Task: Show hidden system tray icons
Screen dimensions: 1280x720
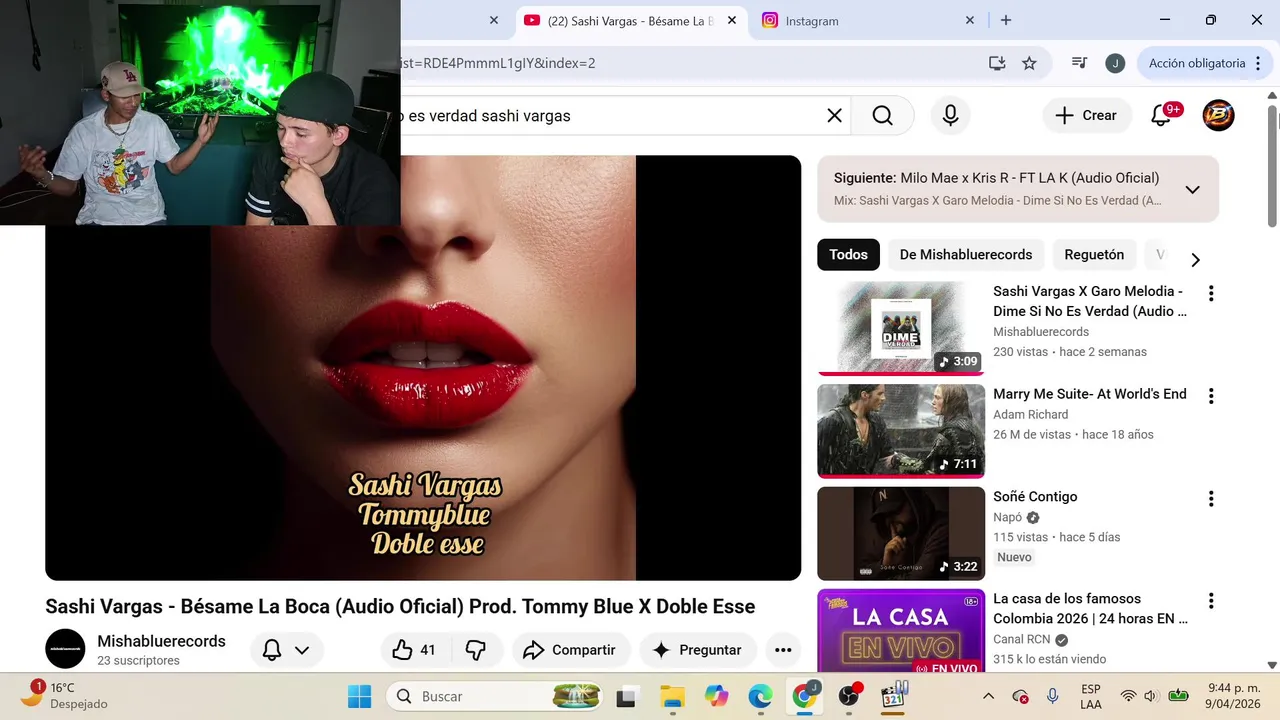Action: [x=988, y=696]
